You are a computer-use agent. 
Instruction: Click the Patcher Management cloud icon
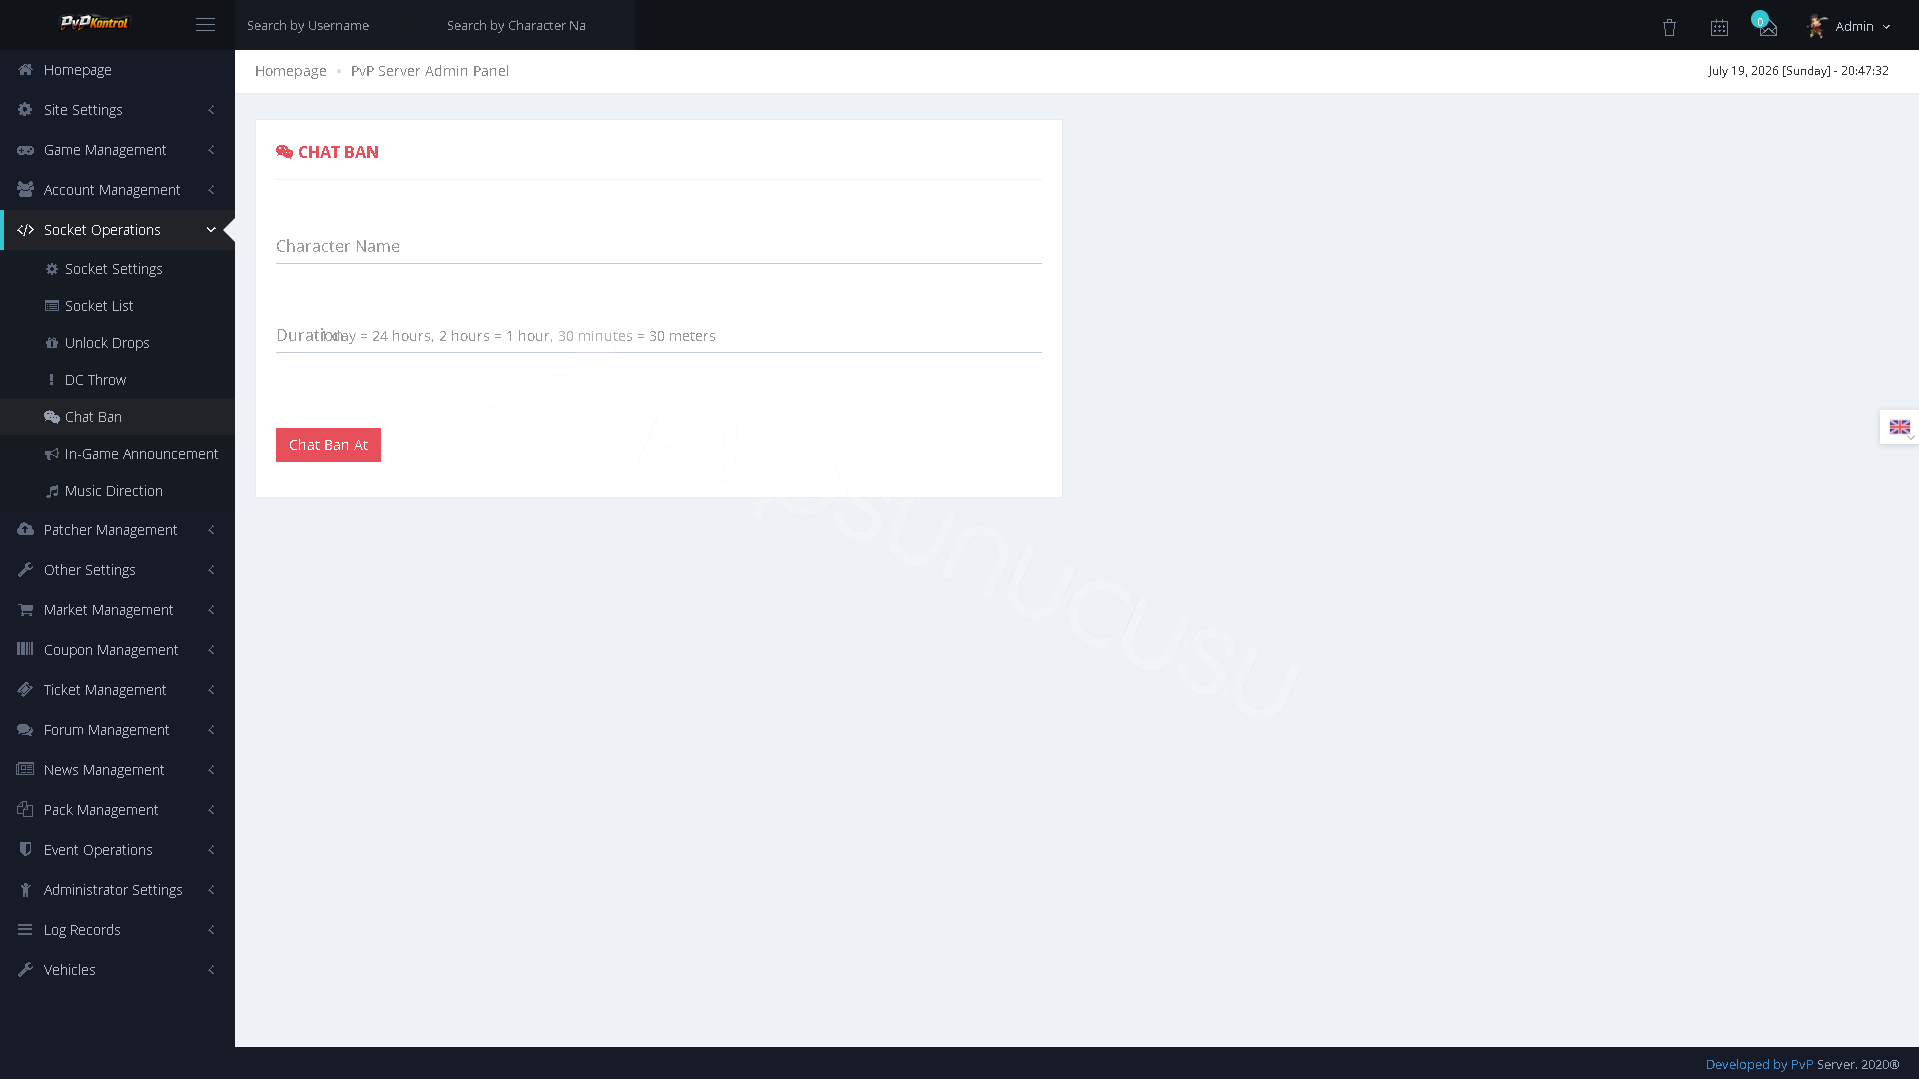tap(25, 530)
